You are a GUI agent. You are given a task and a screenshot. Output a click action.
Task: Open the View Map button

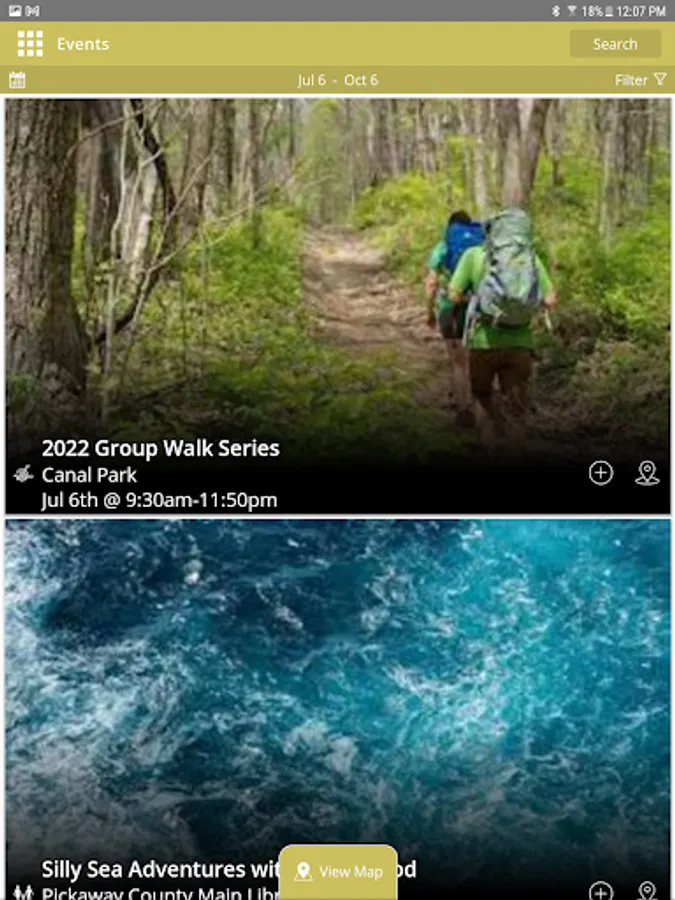338,871
